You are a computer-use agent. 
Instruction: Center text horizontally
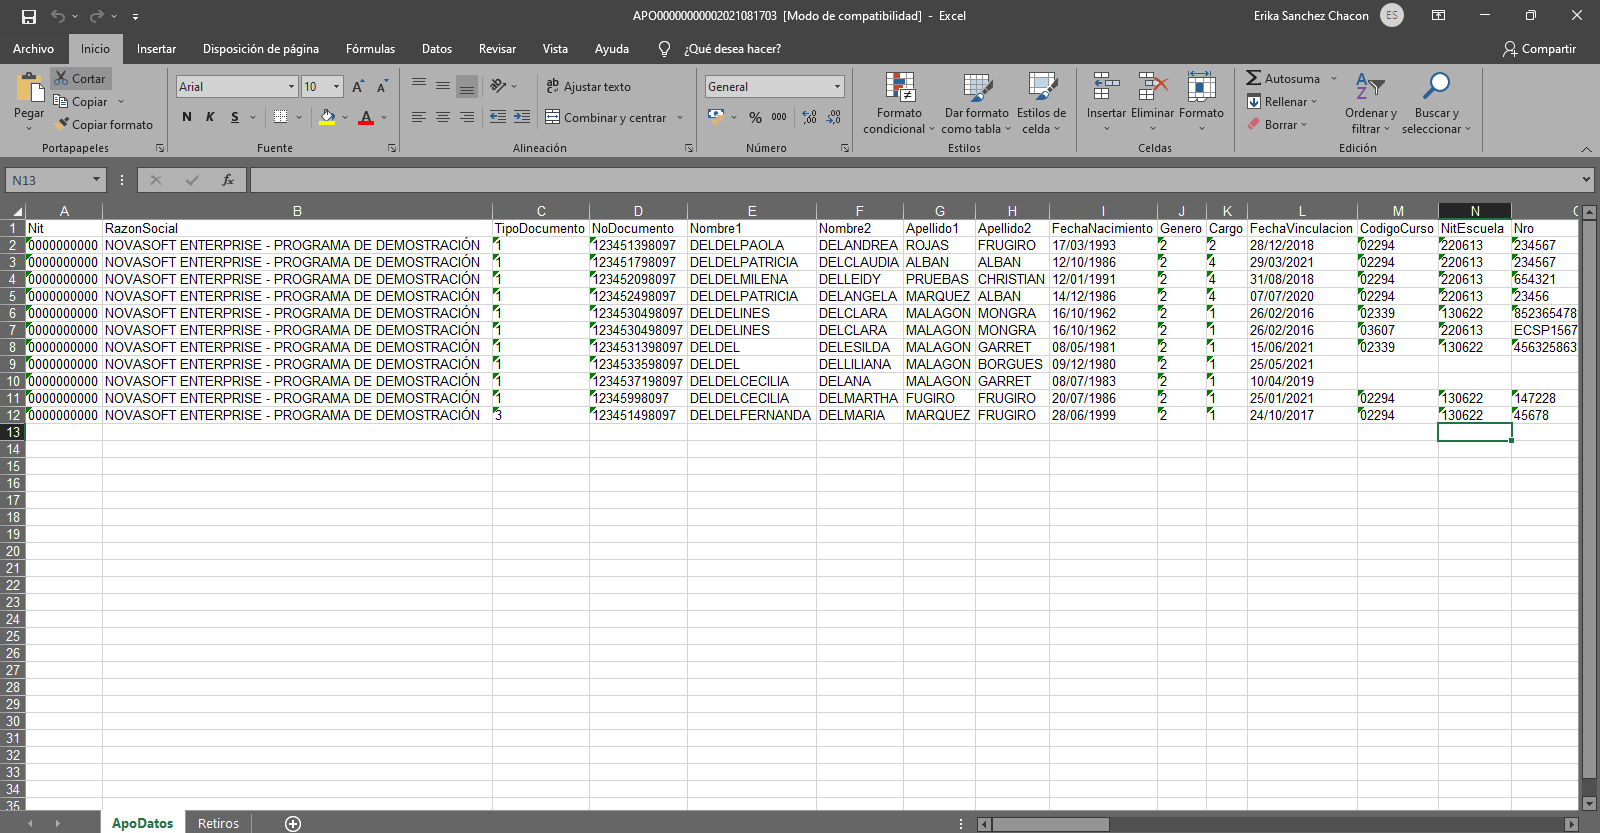443,117
